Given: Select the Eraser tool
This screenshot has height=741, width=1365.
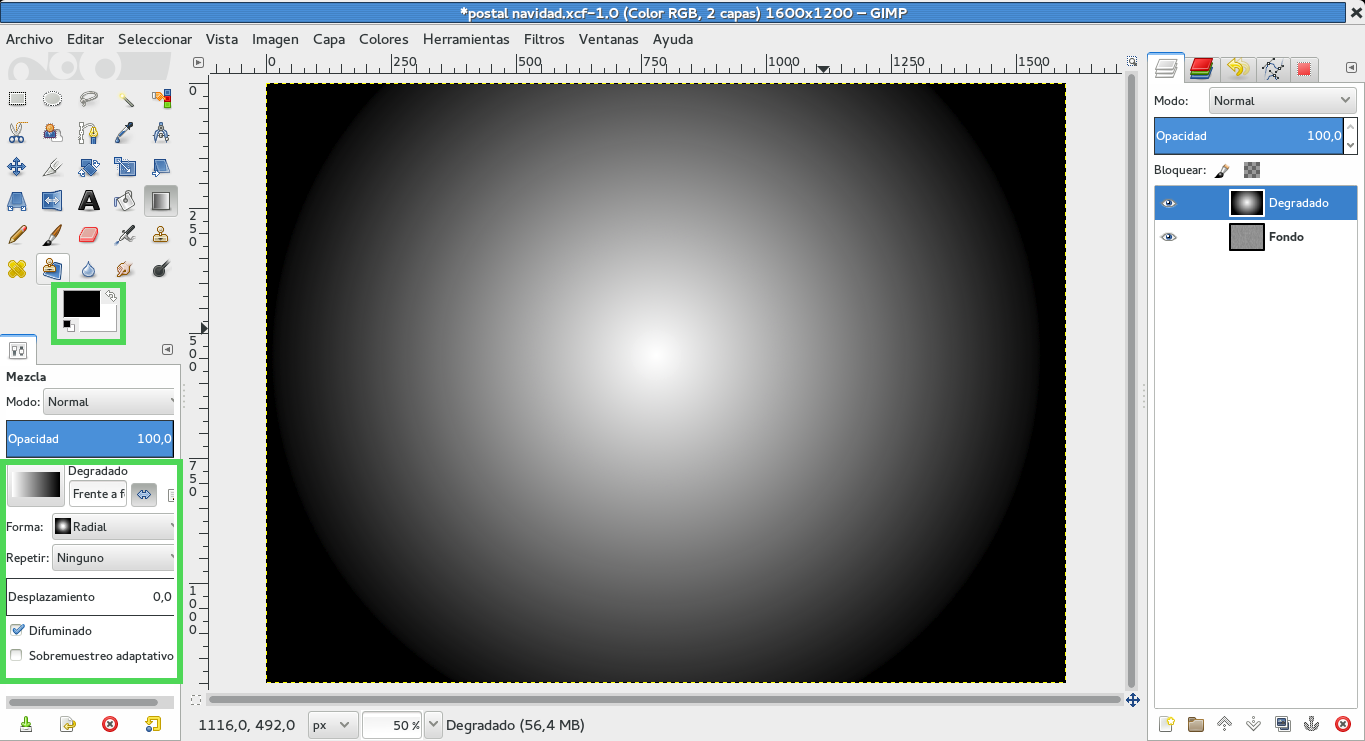Looking at the screenshot, I should (88, 235).
